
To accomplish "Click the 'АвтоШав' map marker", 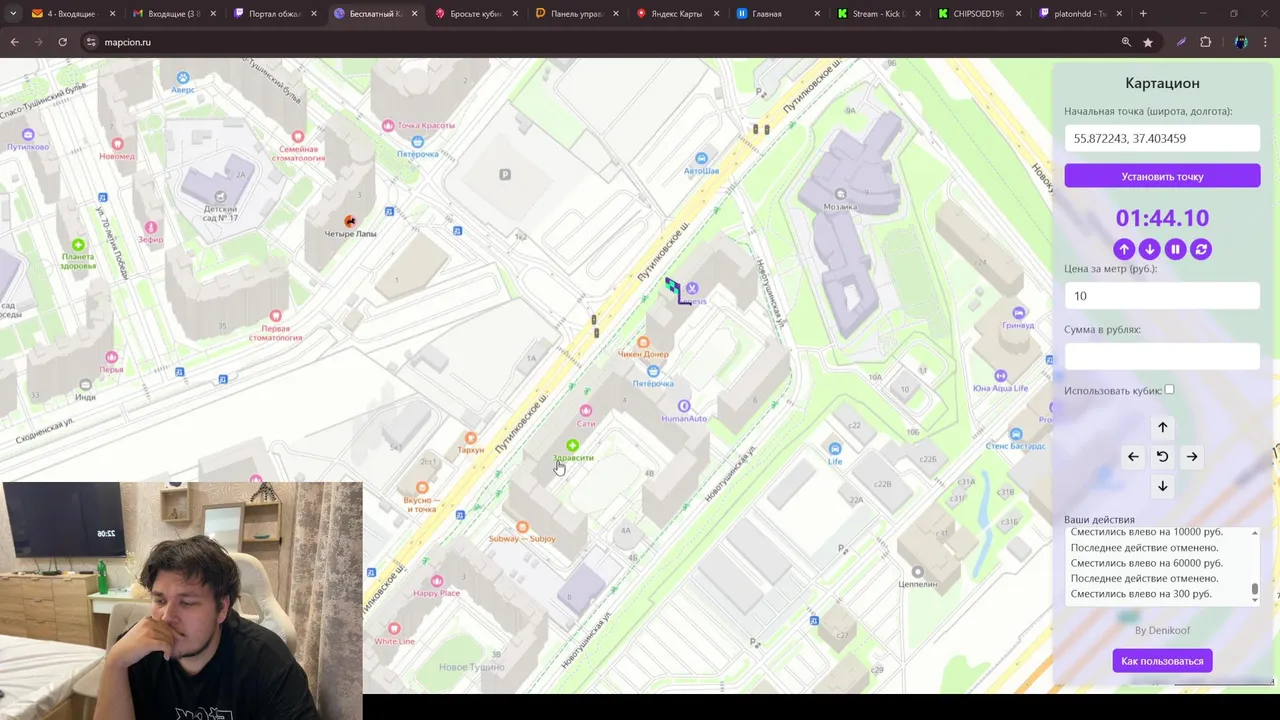I will point(701,158).
